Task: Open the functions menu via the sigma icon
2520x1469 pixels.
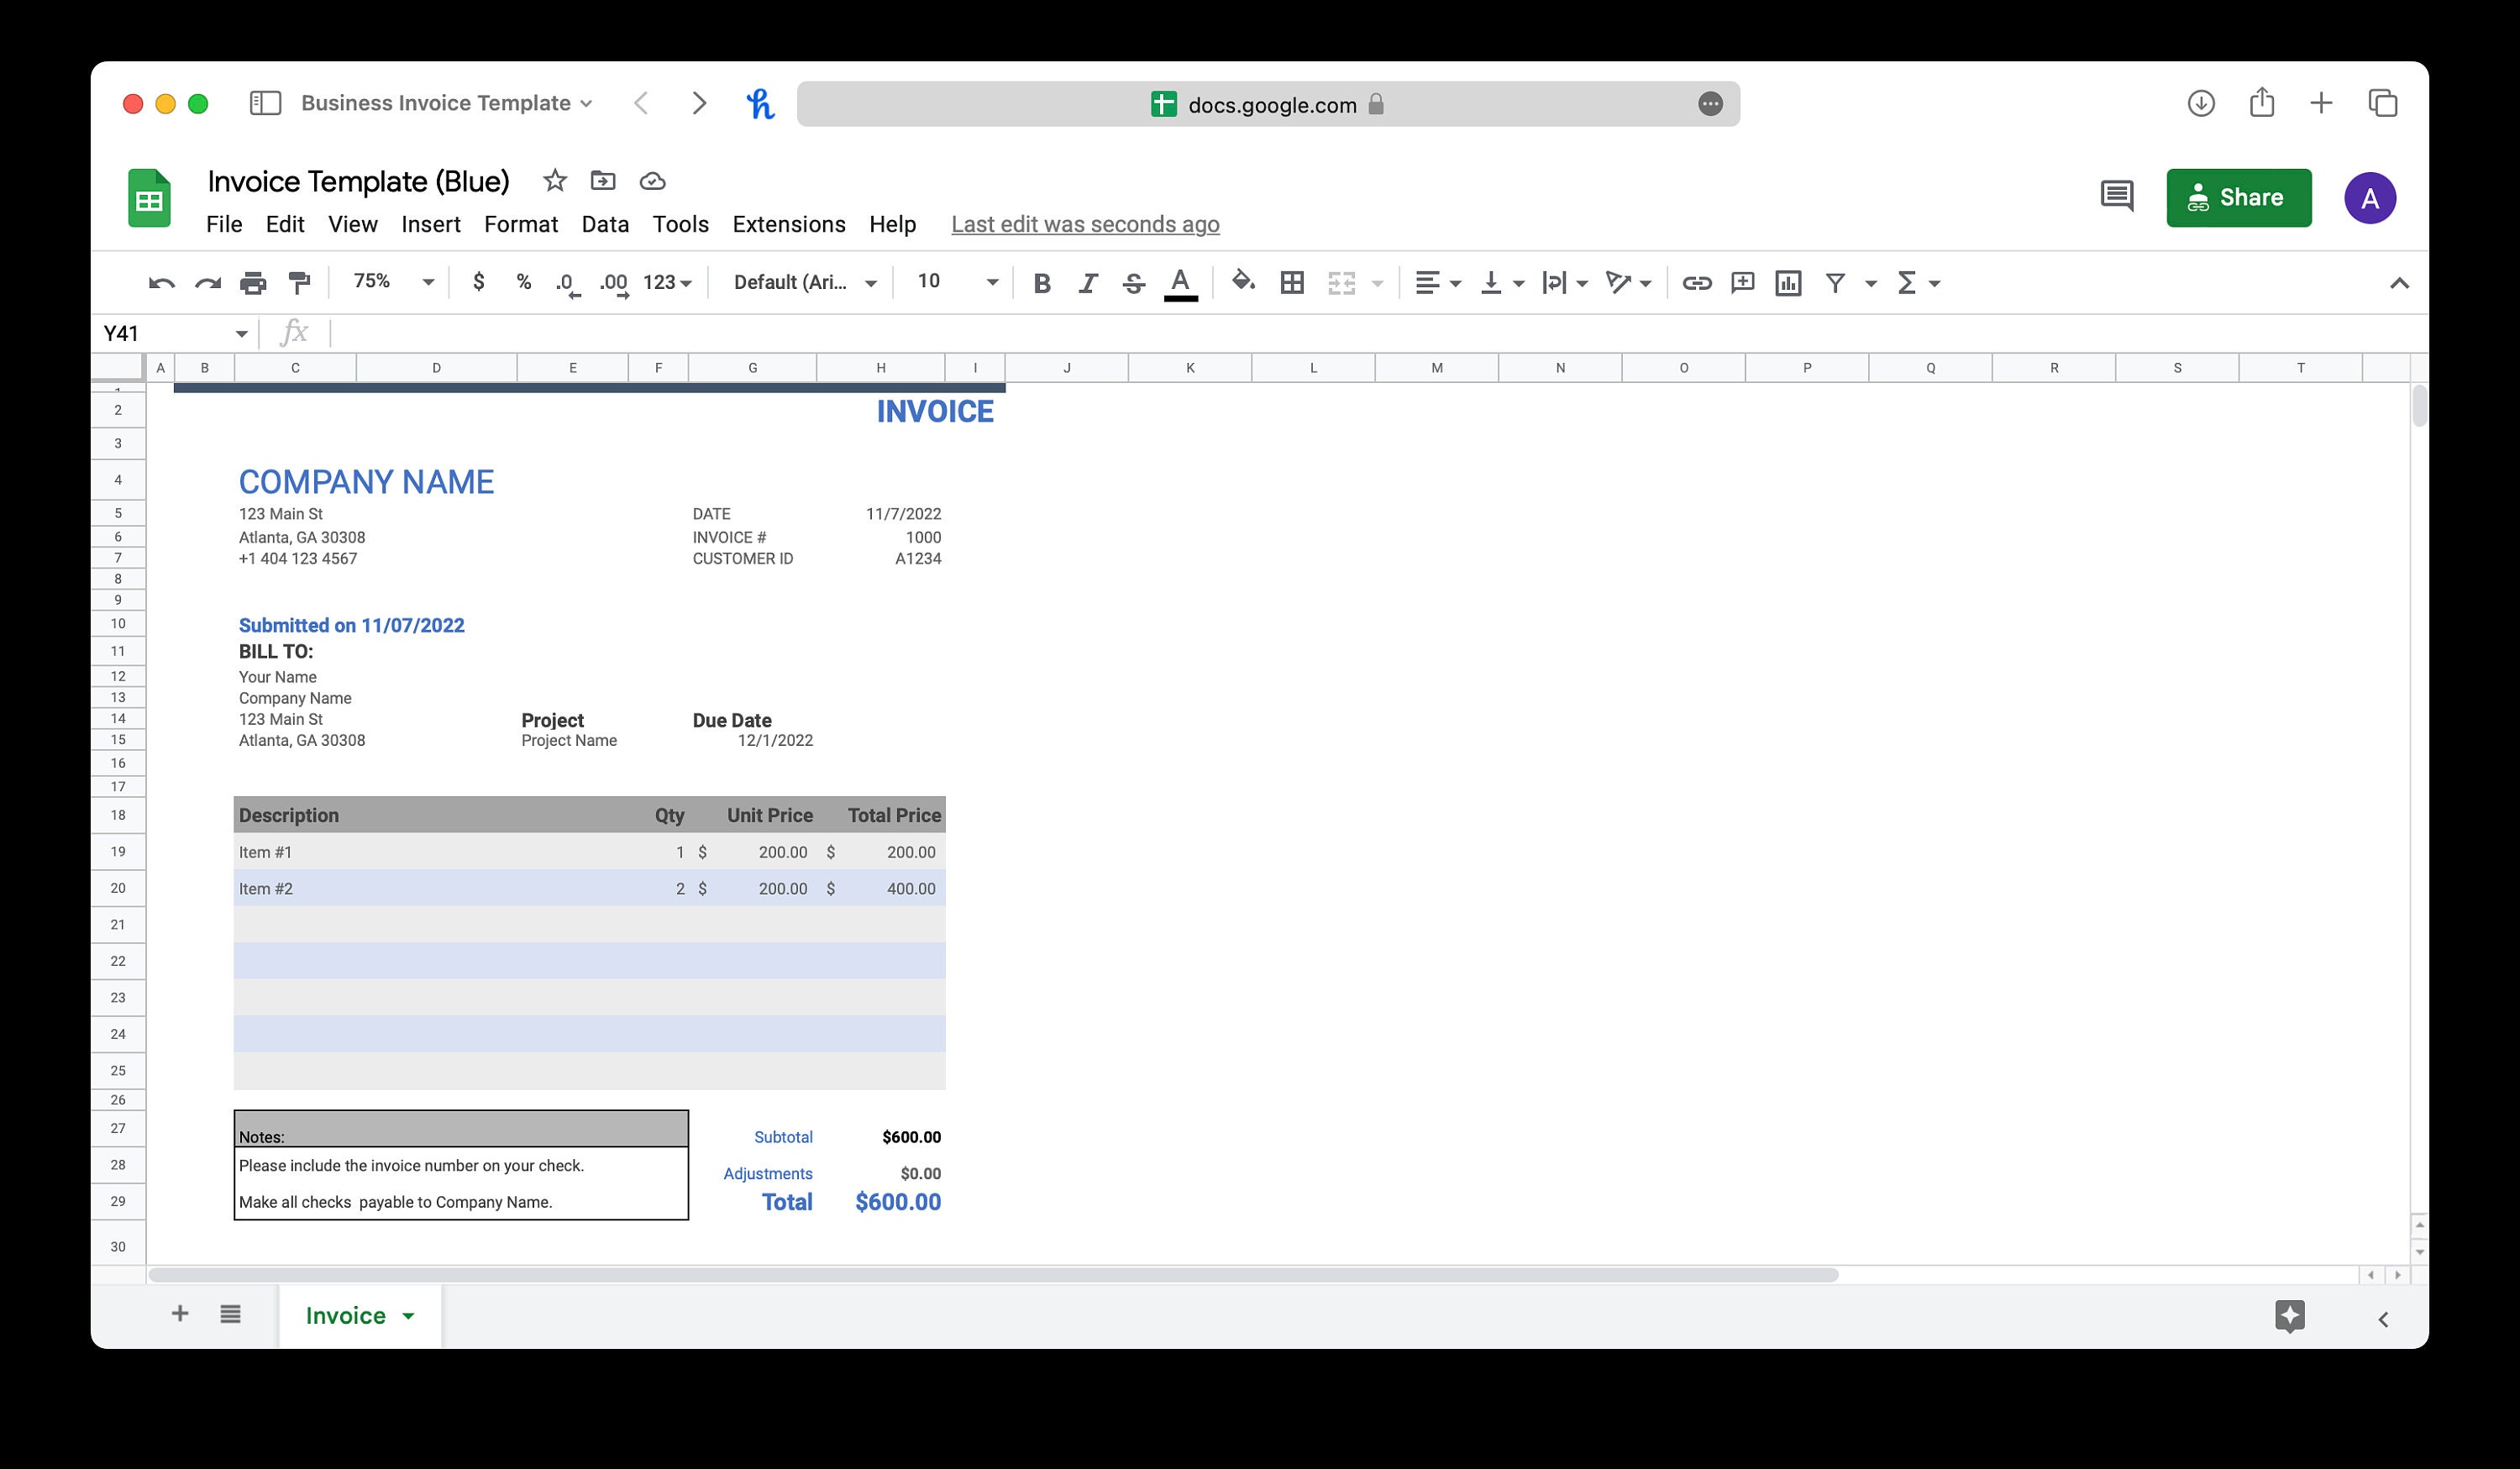Action: coord(1908,282)
